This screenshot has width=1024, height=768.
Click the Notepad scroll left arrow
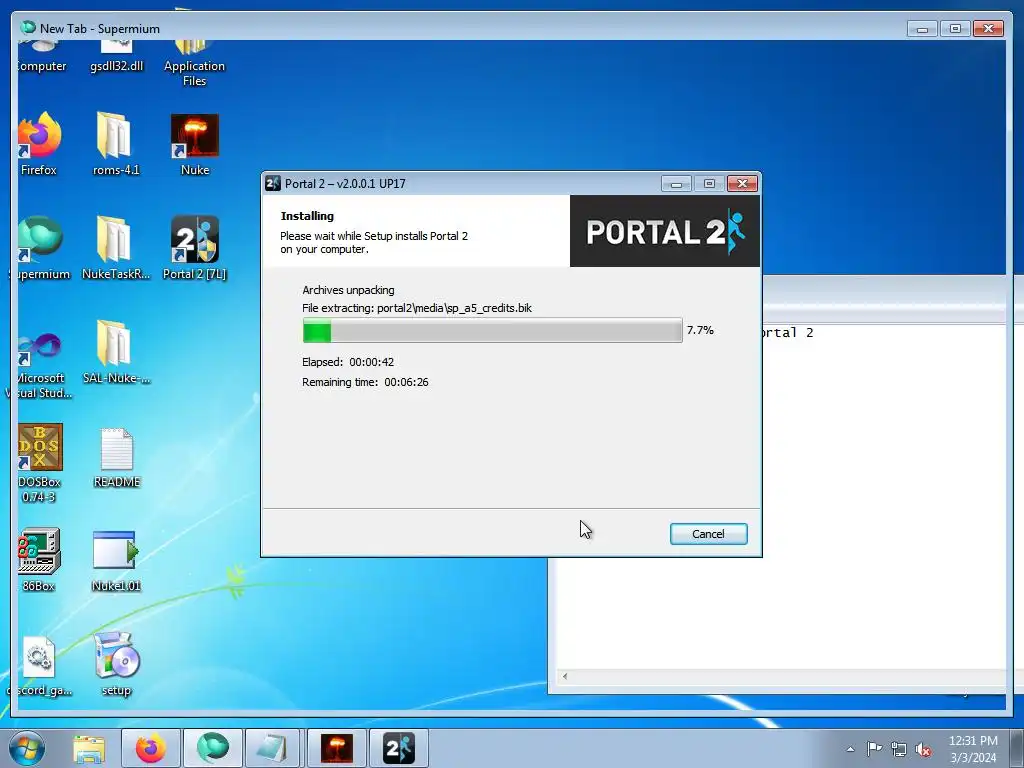[565, 677]
